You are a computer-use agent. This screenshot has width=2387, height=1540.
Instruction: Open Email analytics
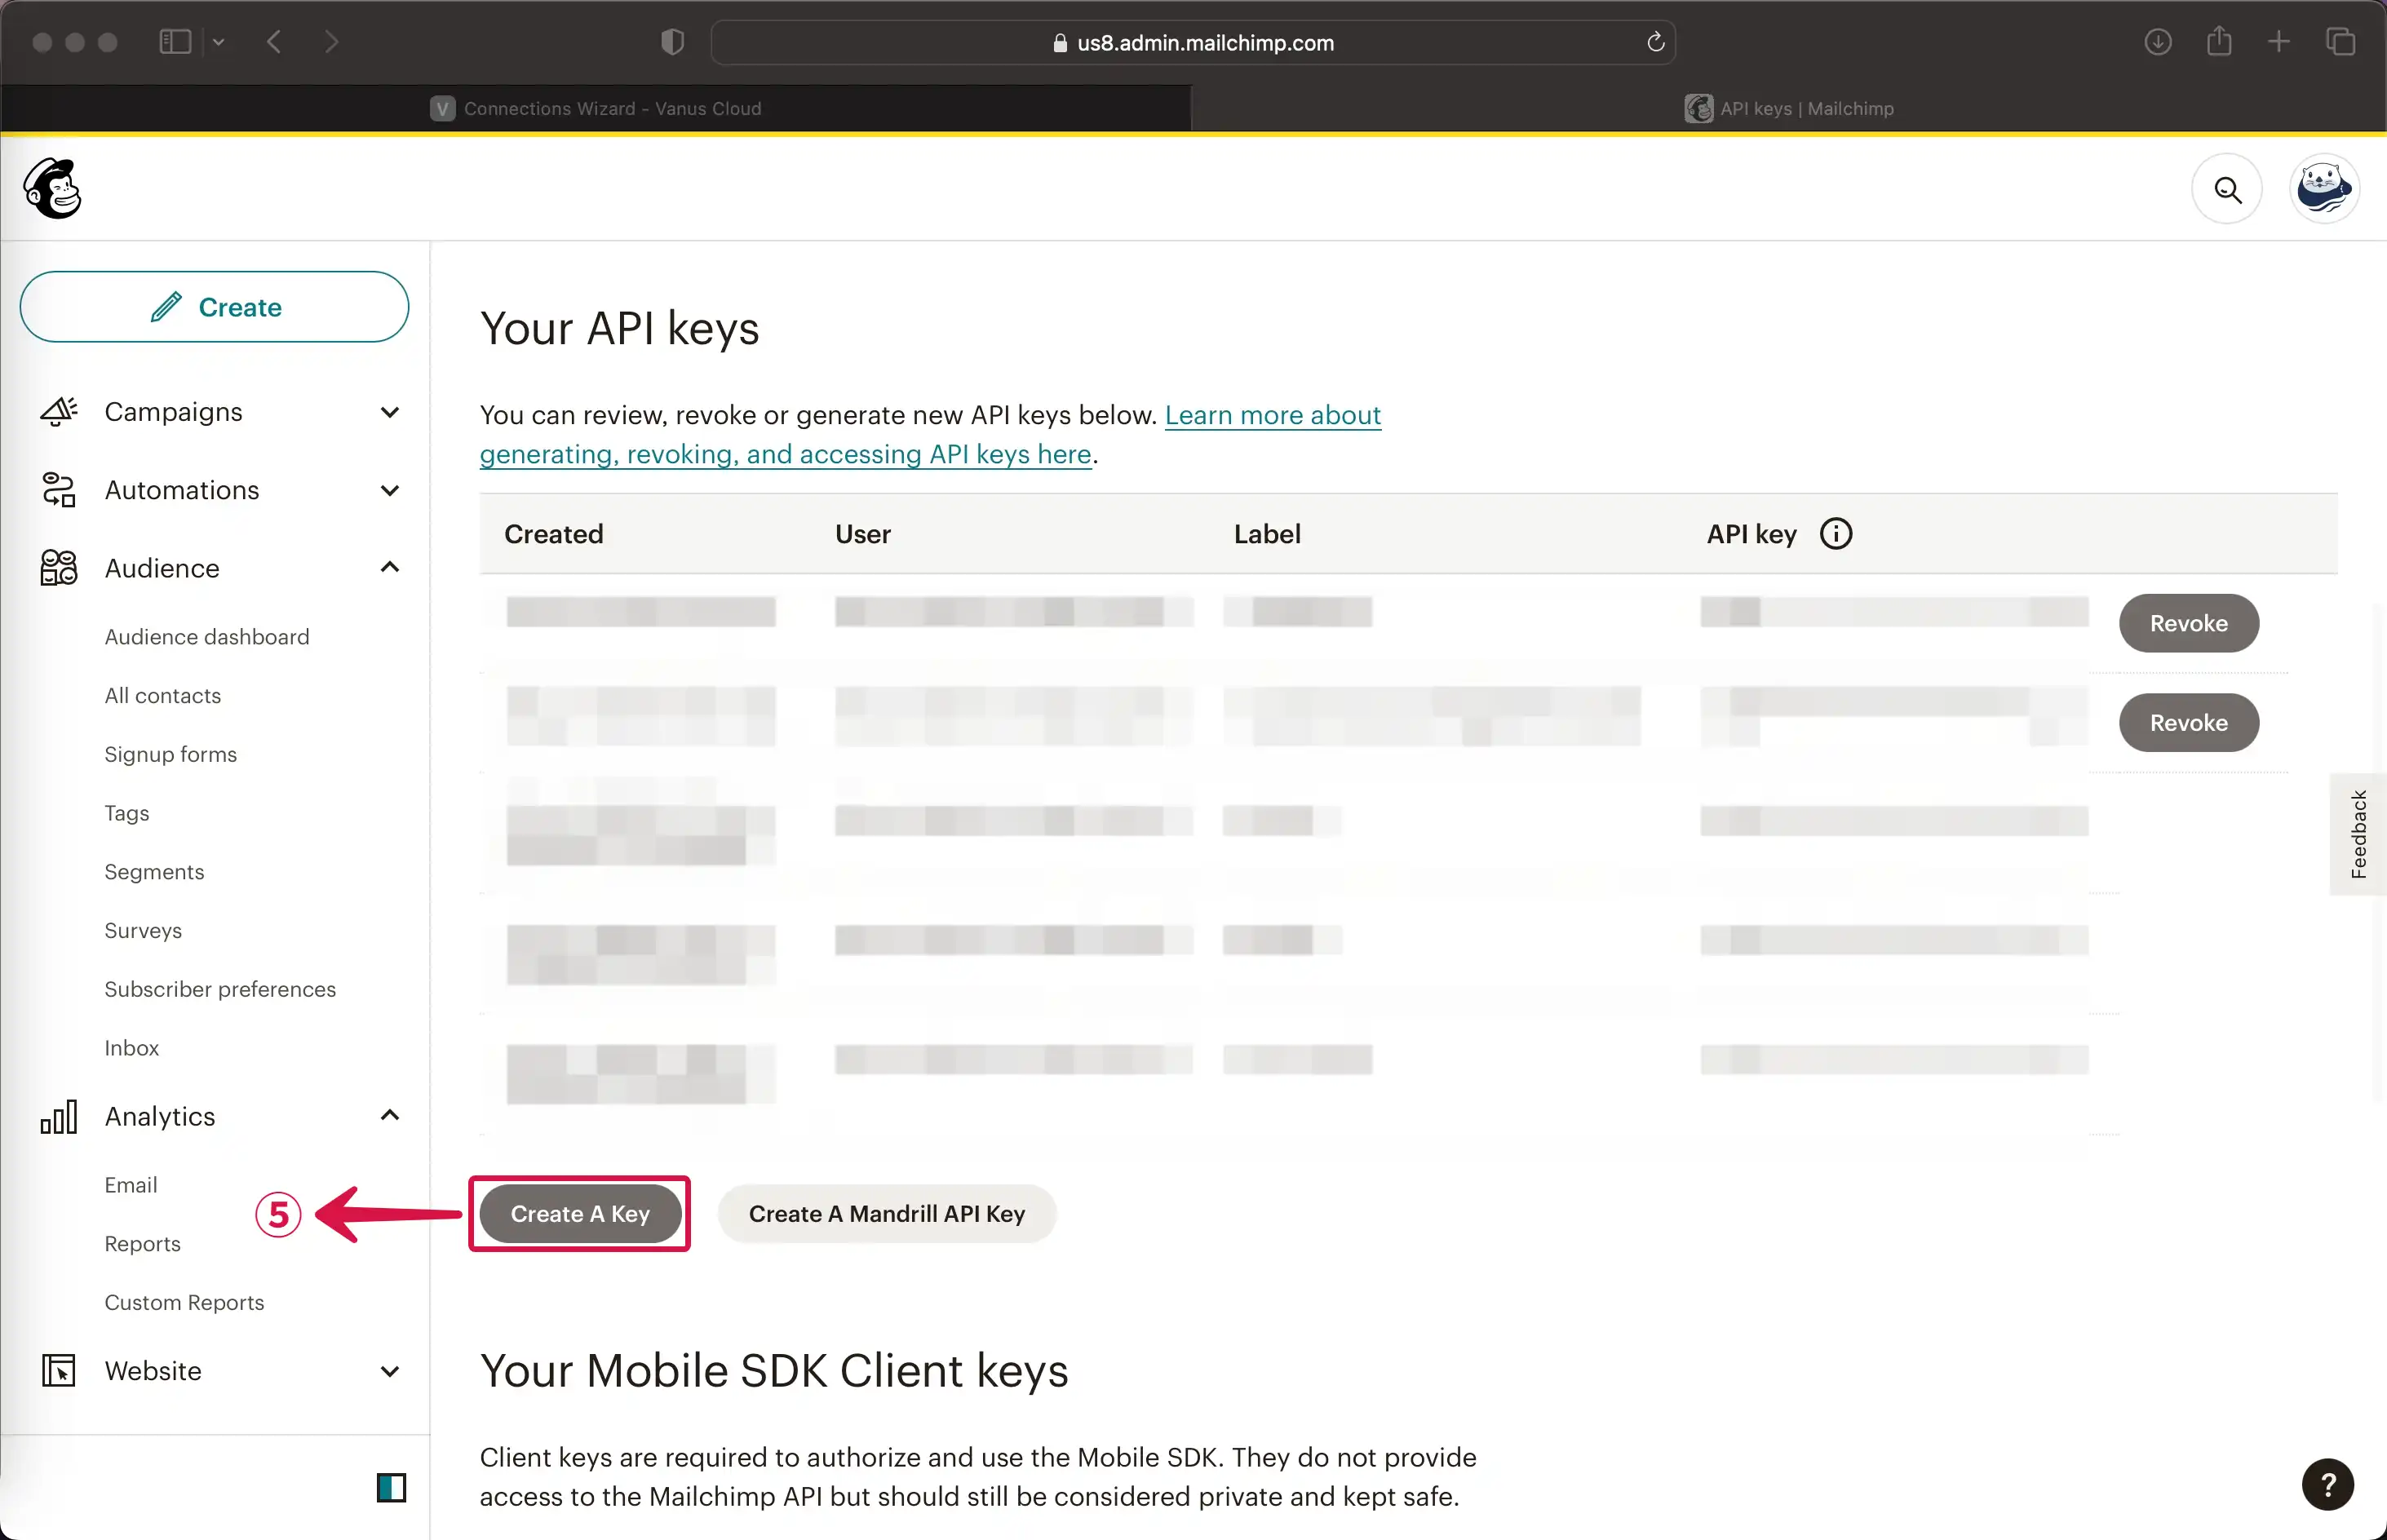pos(131,1185)
